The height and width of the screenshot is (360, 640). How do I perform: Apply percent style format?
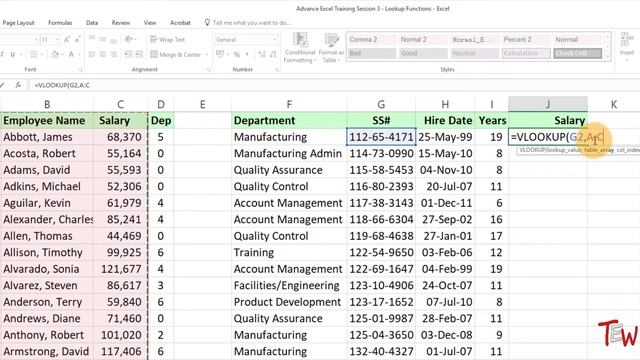[x=237, y=54]
